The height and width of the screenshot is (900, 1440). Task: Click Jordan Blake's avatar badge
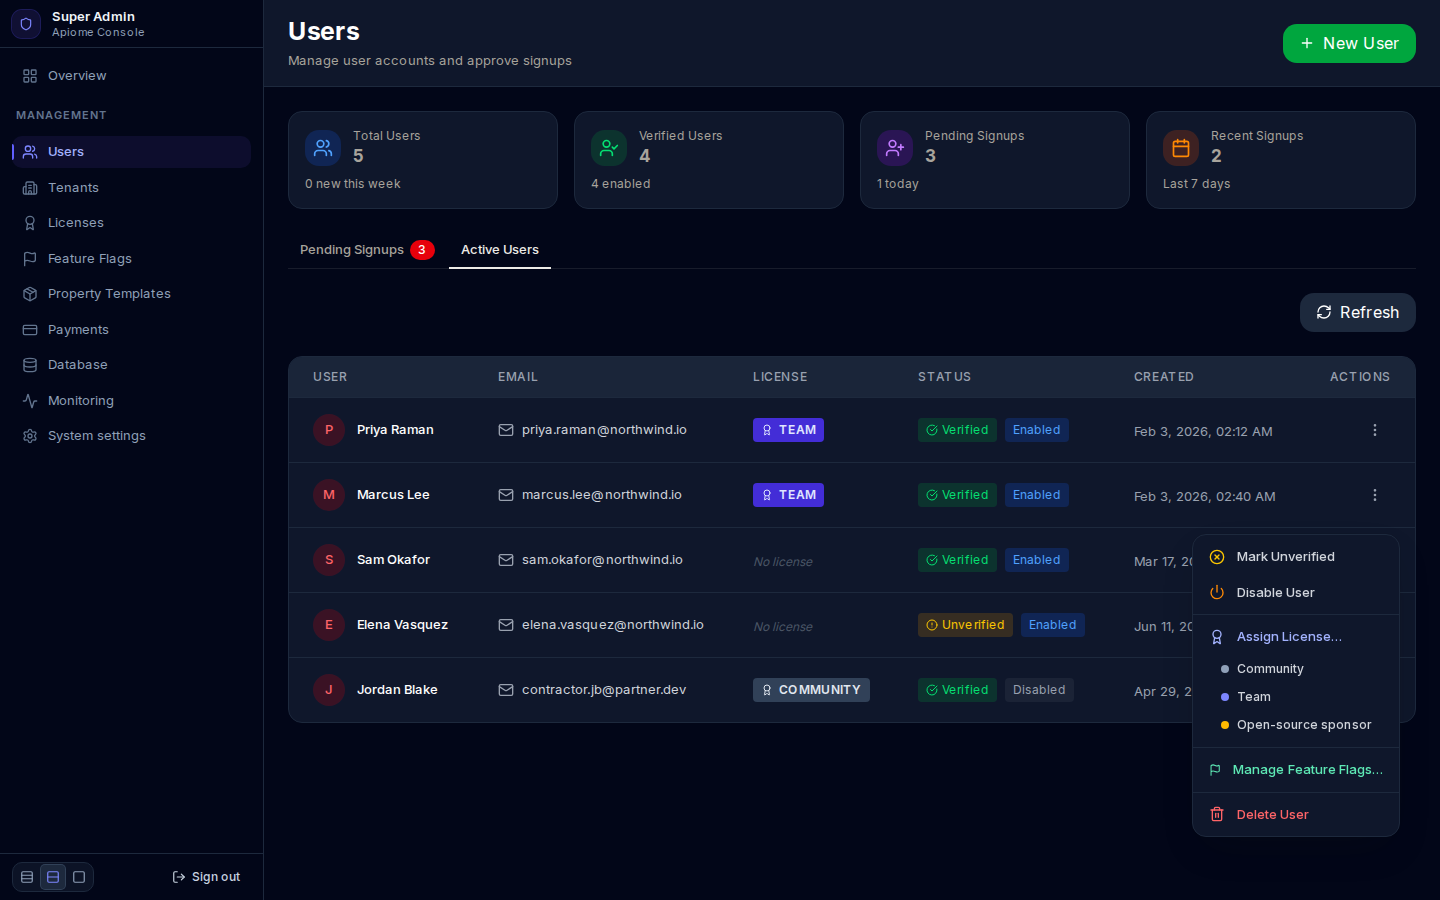pos(329,690)
